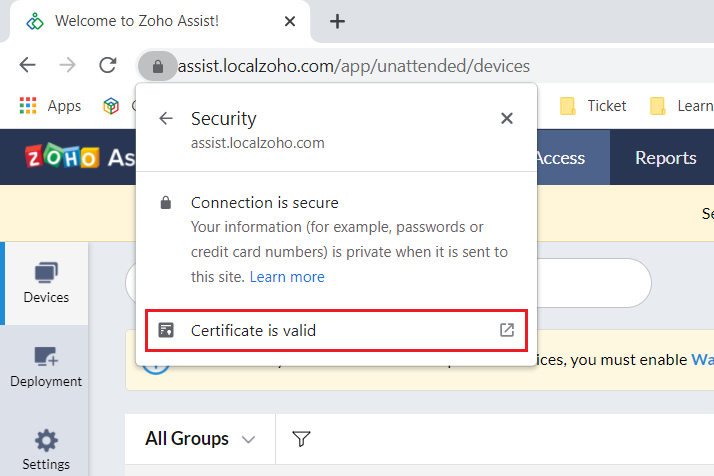Open the Apps bookmarks shortcut

[50, 106]
